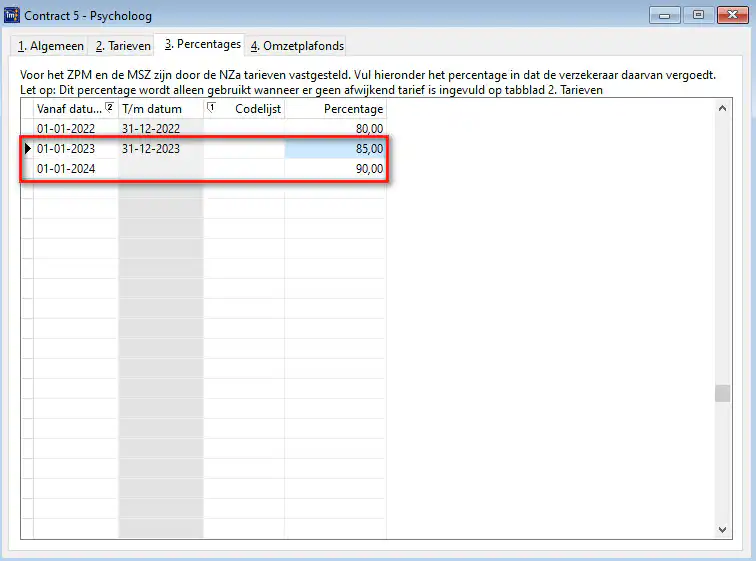Sort by the Vanaf datum column header

coord(68,109)
